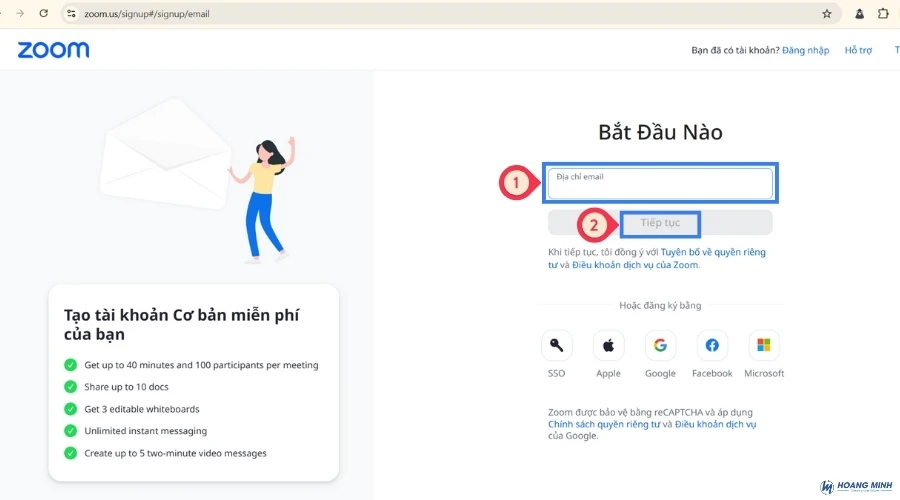The width and height of the screenshot is (900, 500).
Task: Open the Đăng nhập link
Action: pyautogui.click(x=805, y=50)
